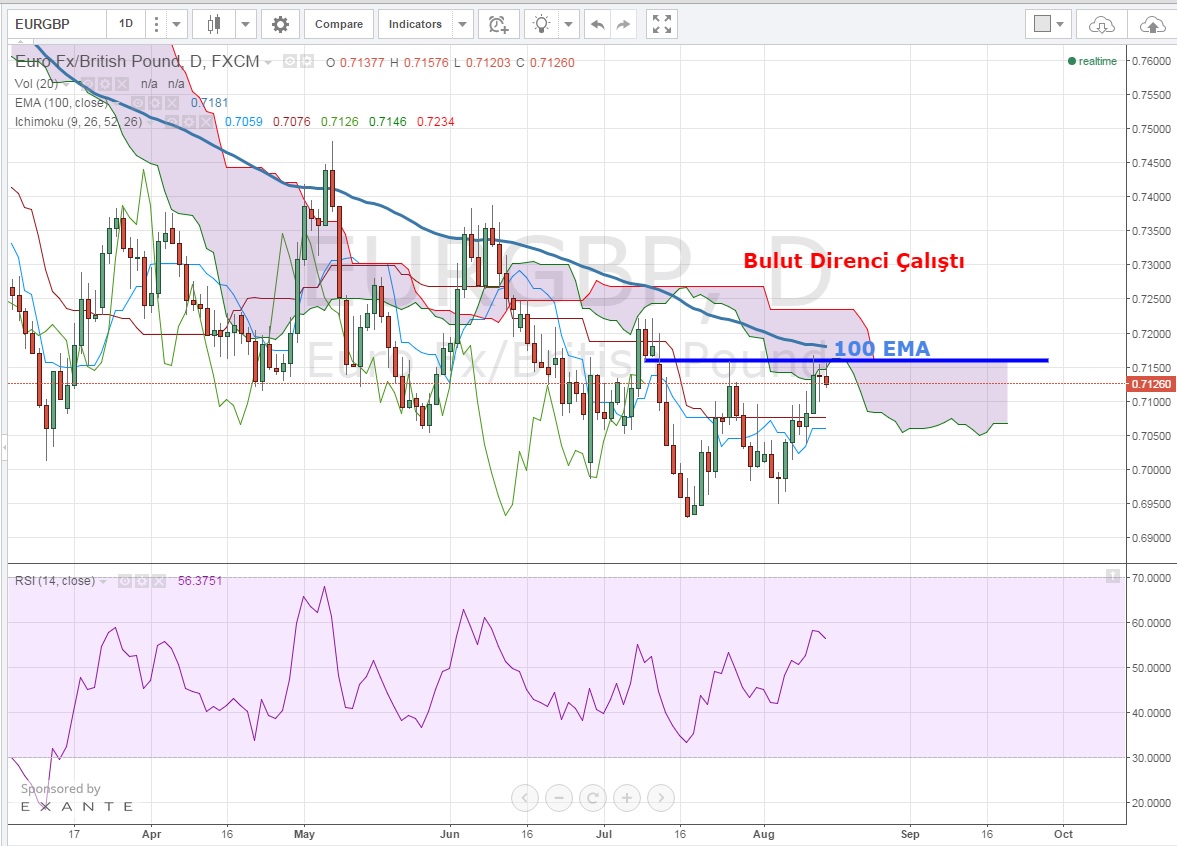Expand the time interval dropdown arrow

pos(177,24)
